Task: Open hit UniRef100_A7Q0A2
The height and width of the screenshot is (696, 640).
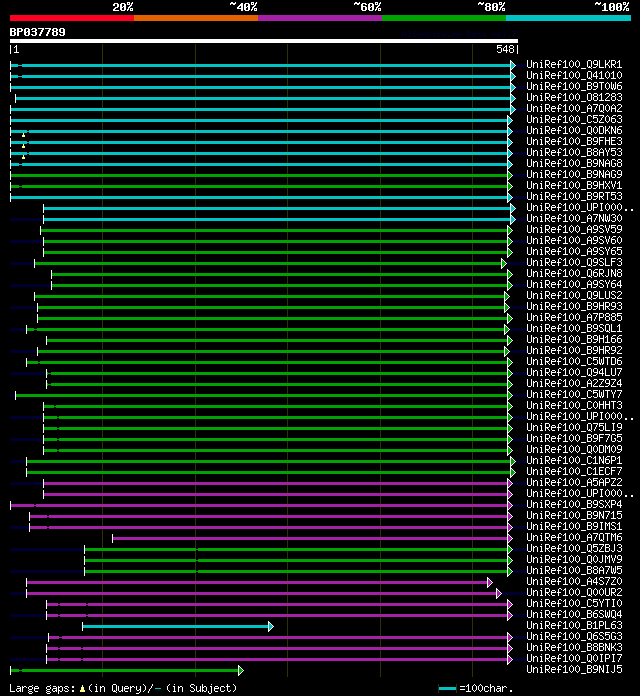Action: pyautogui.click(x=574, y=108)
